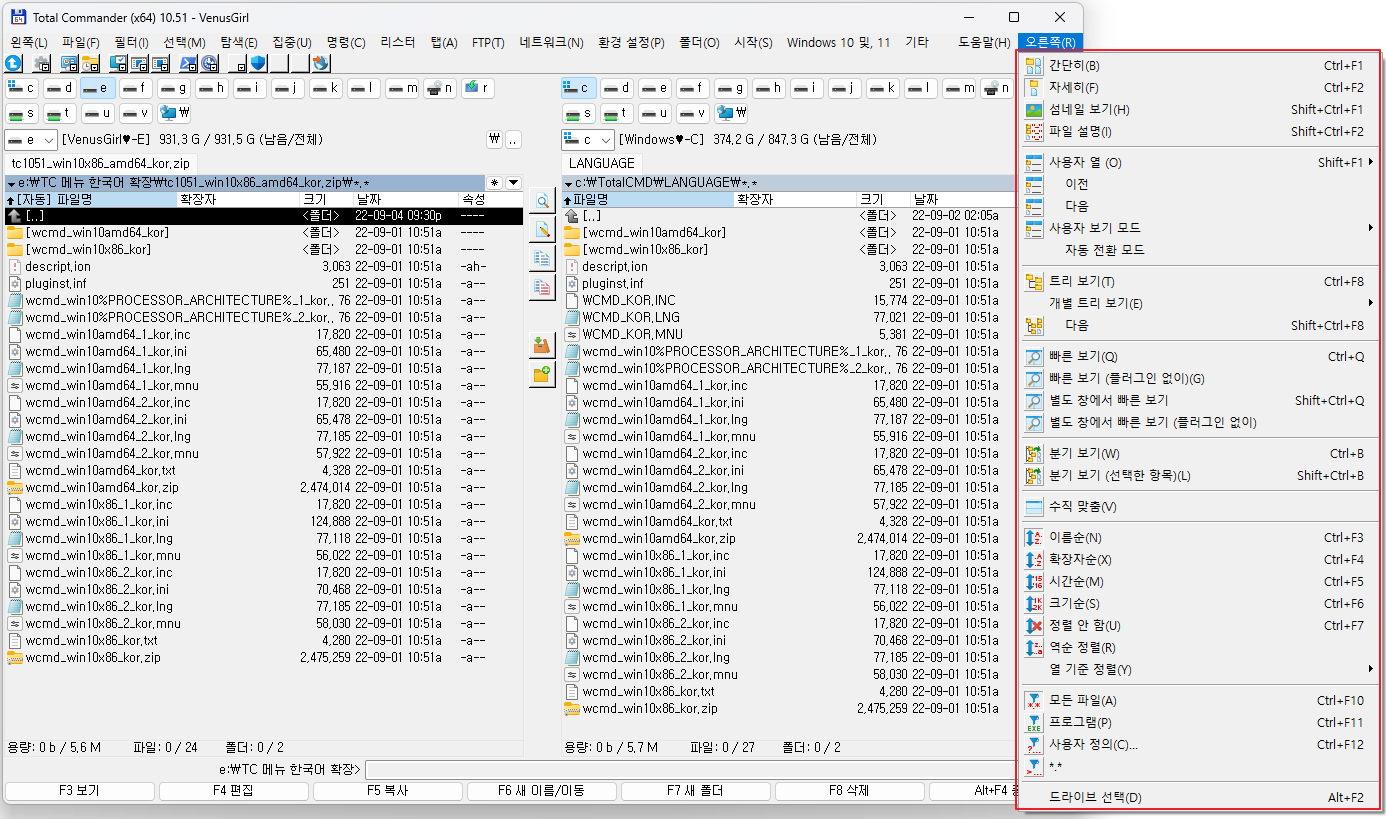1386x819 pixels.
Task: Click the blue shield toolbar icon
Action: [258, 64]
